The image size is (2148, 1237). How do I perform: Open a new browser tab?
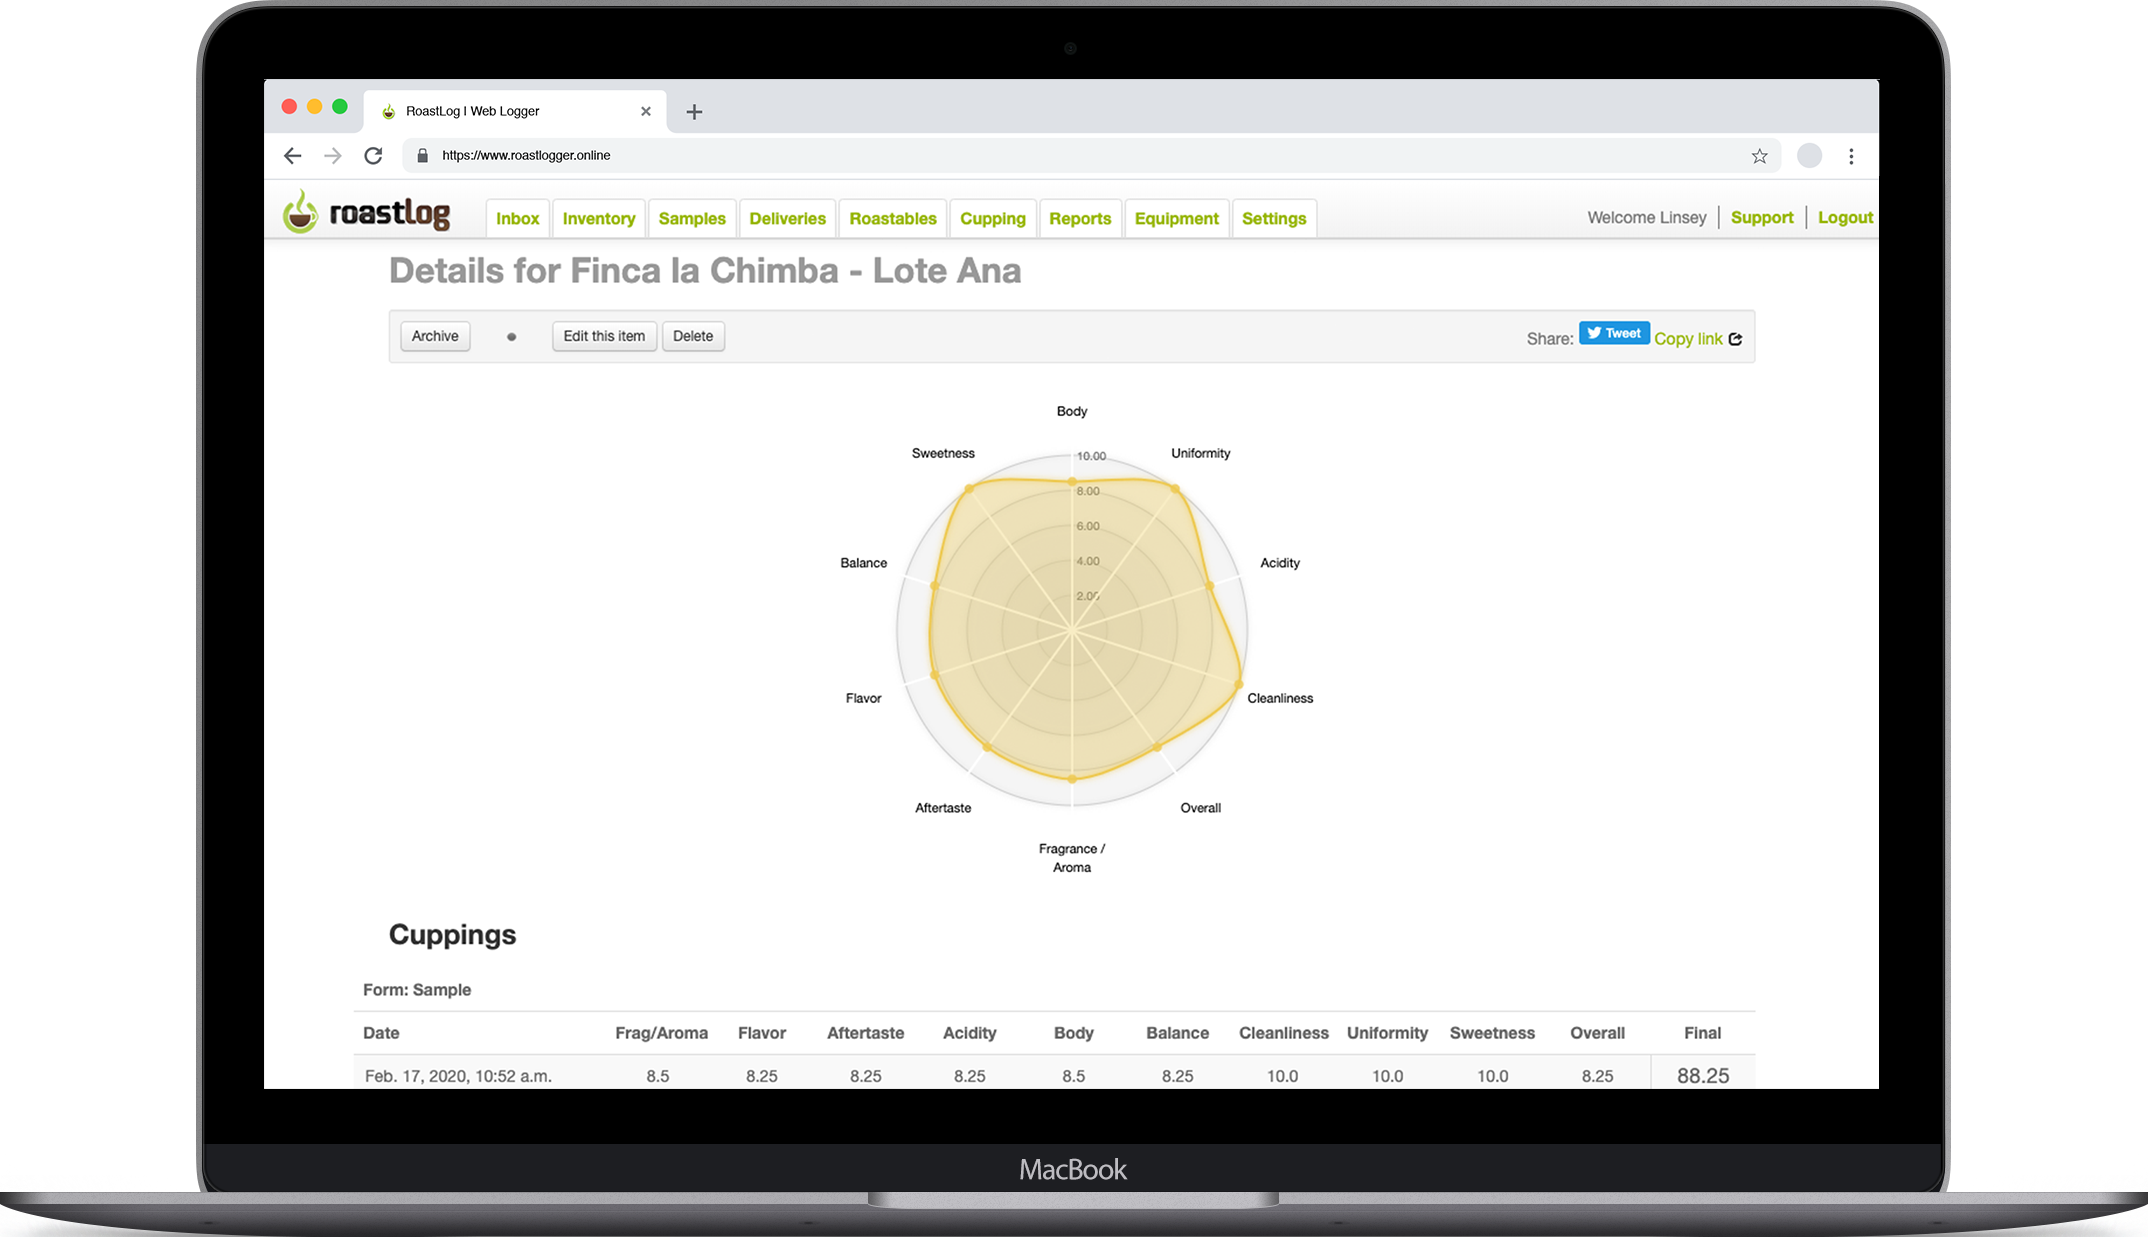694,112
